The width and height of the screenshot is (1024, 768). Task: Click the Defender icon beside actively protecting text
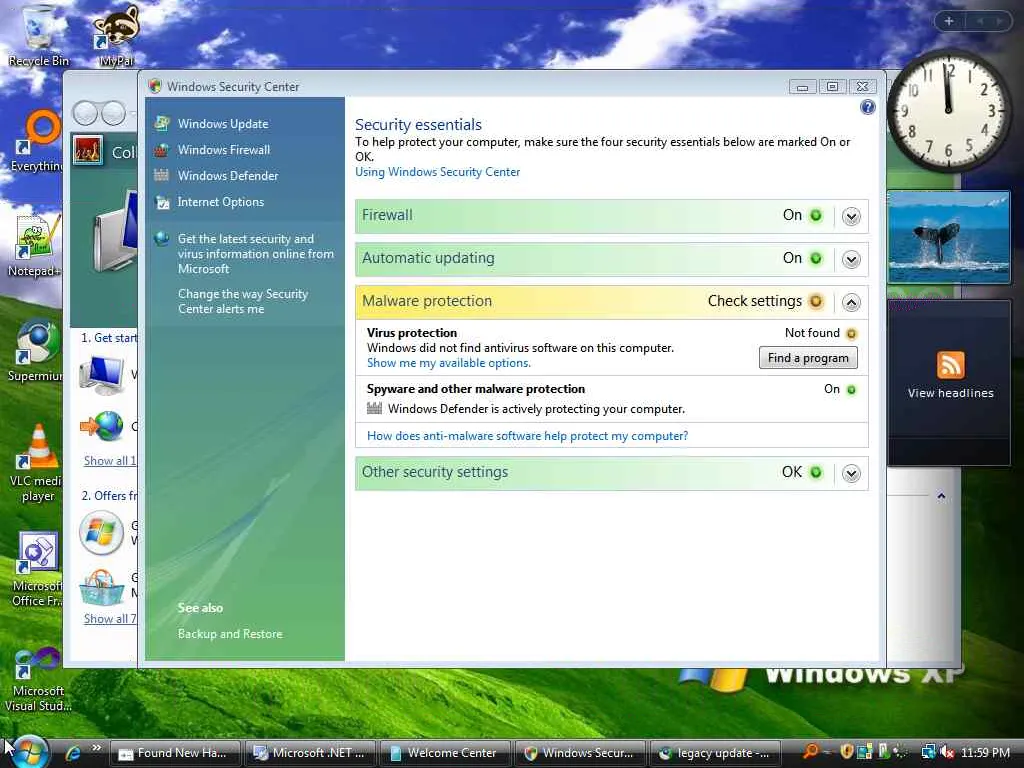(x=374, y=409)
